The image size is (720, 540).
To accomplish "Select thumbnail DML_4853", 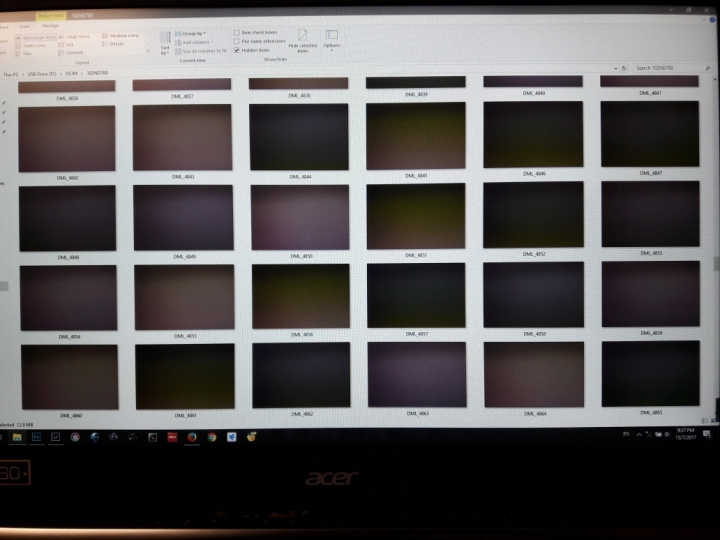I will [651, 214].
